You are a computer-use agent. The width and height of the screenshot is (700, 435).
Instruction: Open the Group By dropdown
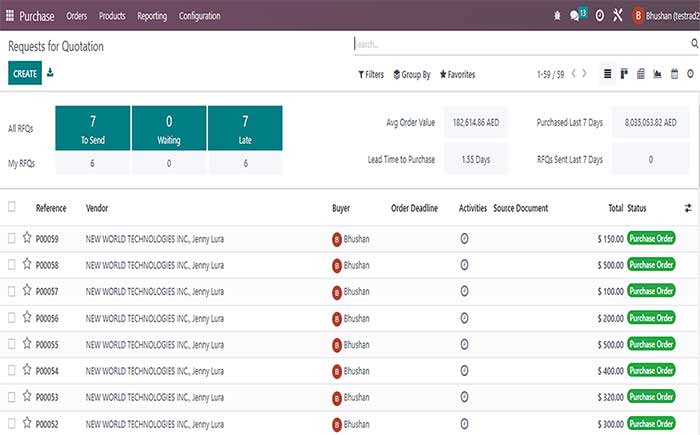coord(412,75)
